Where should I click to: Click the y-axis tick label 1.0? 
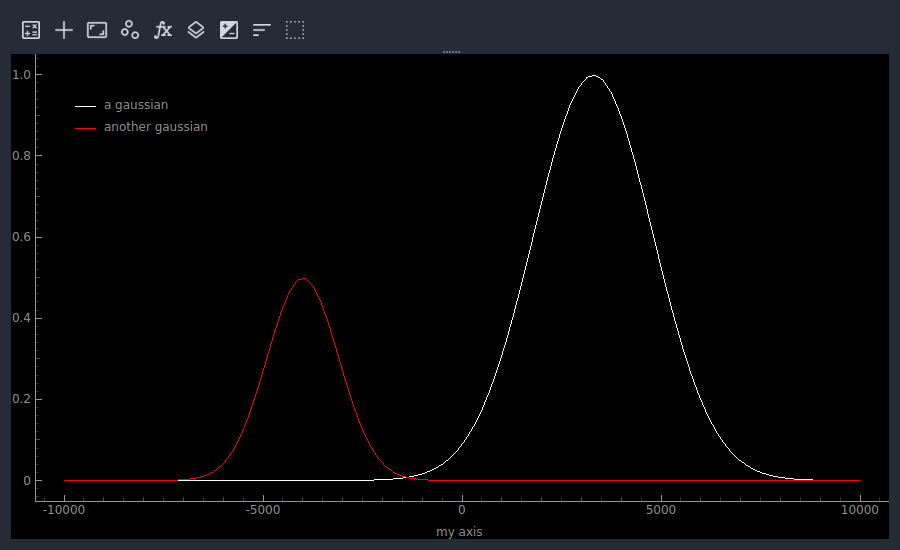(x=22, y=75)
